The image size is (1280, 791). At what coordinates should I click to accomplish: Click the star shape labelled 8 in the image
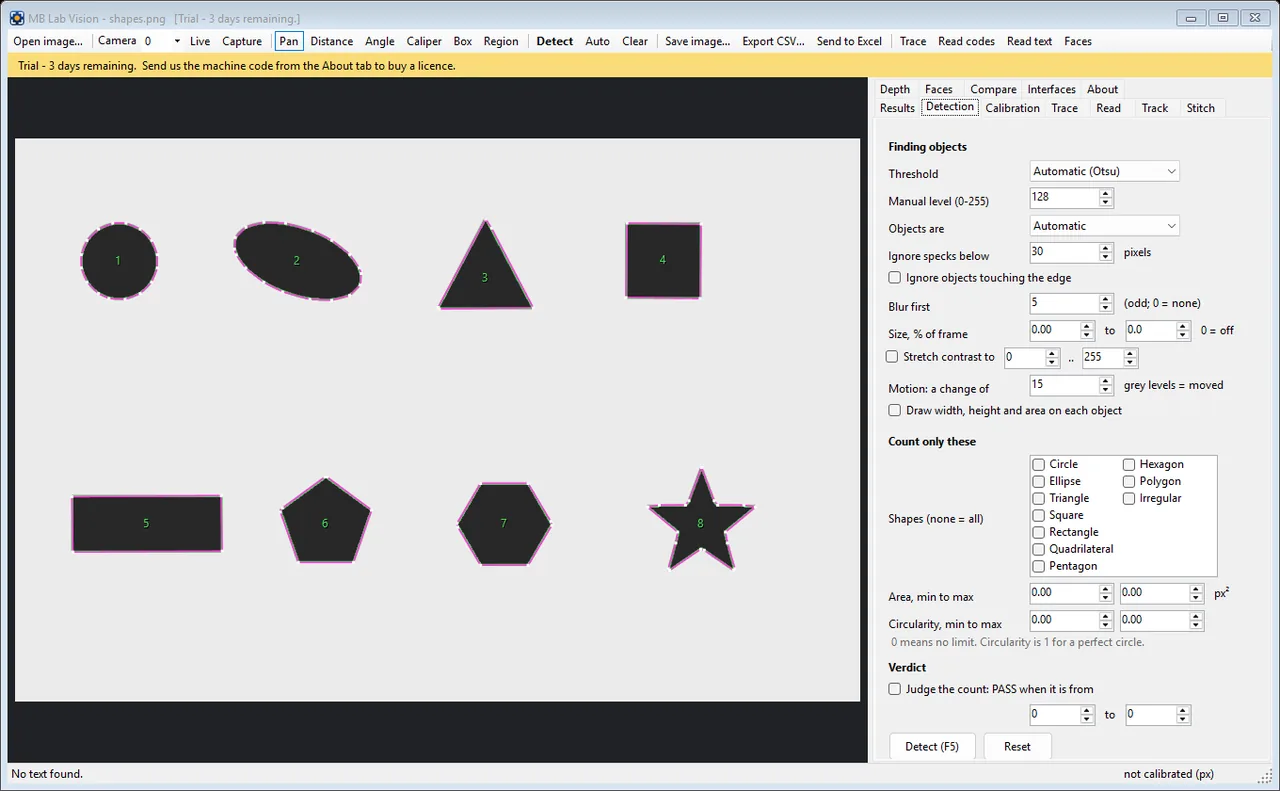701,521
